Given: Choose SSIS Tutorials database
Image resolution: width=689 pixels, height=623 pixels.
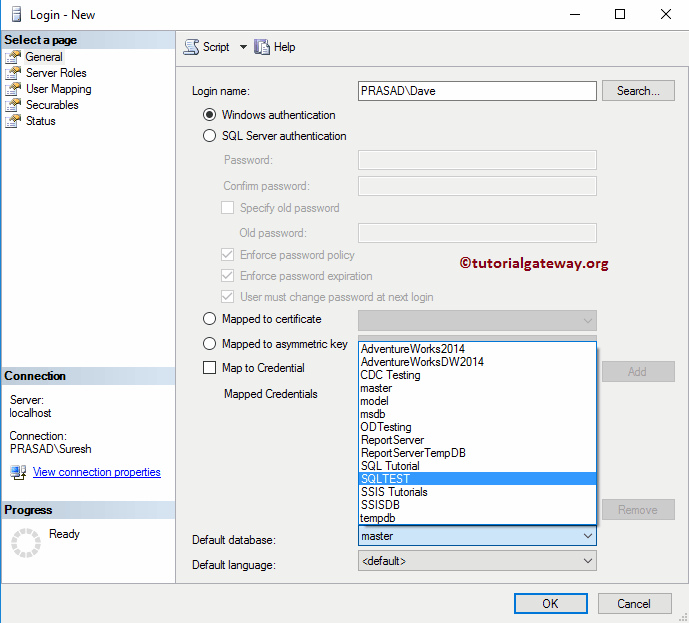Looking at the screenshot, I should [477, 492].
